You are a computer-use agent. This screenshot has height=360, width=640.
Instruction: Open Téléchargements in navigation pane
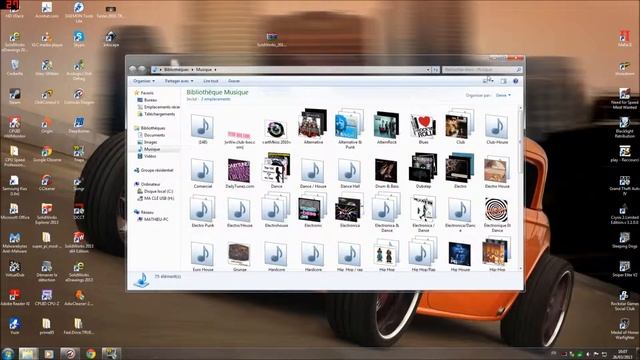[x=156, y=114]
